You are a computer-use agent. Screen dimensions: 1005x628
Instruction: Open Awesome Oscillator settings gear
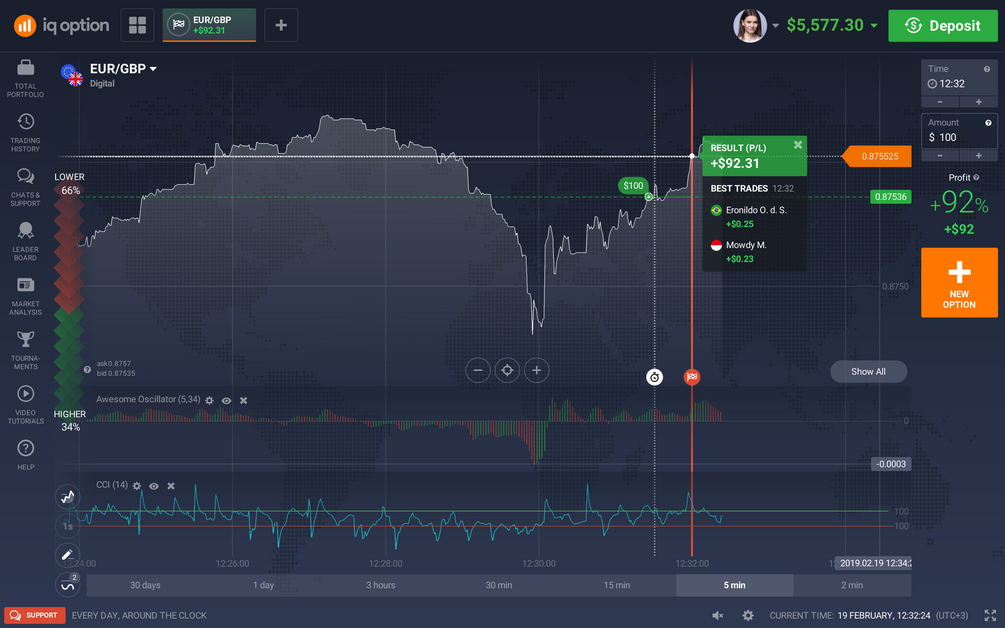coord(210,401)
